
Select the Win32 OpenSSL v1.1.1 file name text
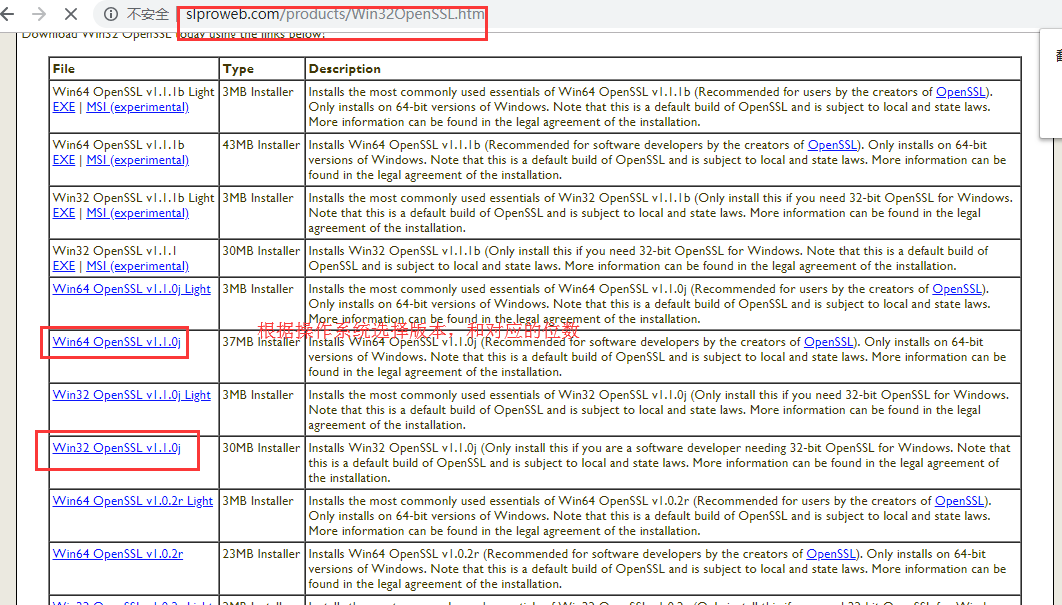tap(114, 251)
